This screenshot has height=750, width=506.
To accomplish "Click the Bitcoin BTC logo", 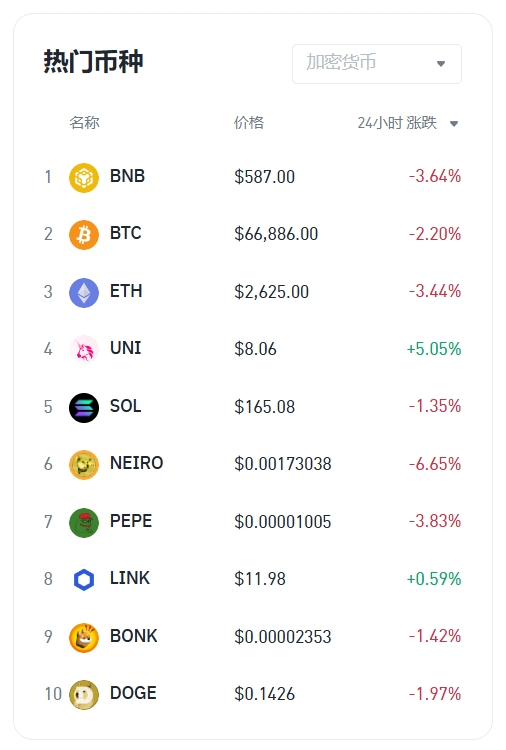I will pyautogui.click(x=84, y=235).
